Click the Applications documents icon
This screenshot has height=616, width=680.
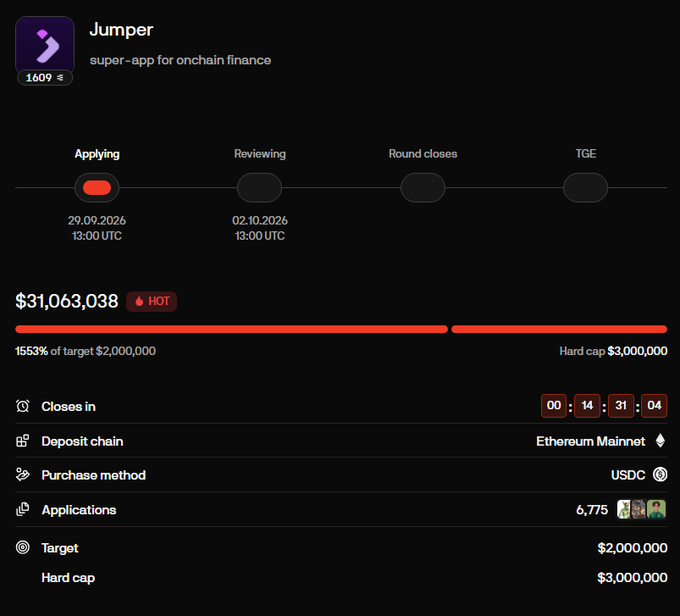(23, 509)
